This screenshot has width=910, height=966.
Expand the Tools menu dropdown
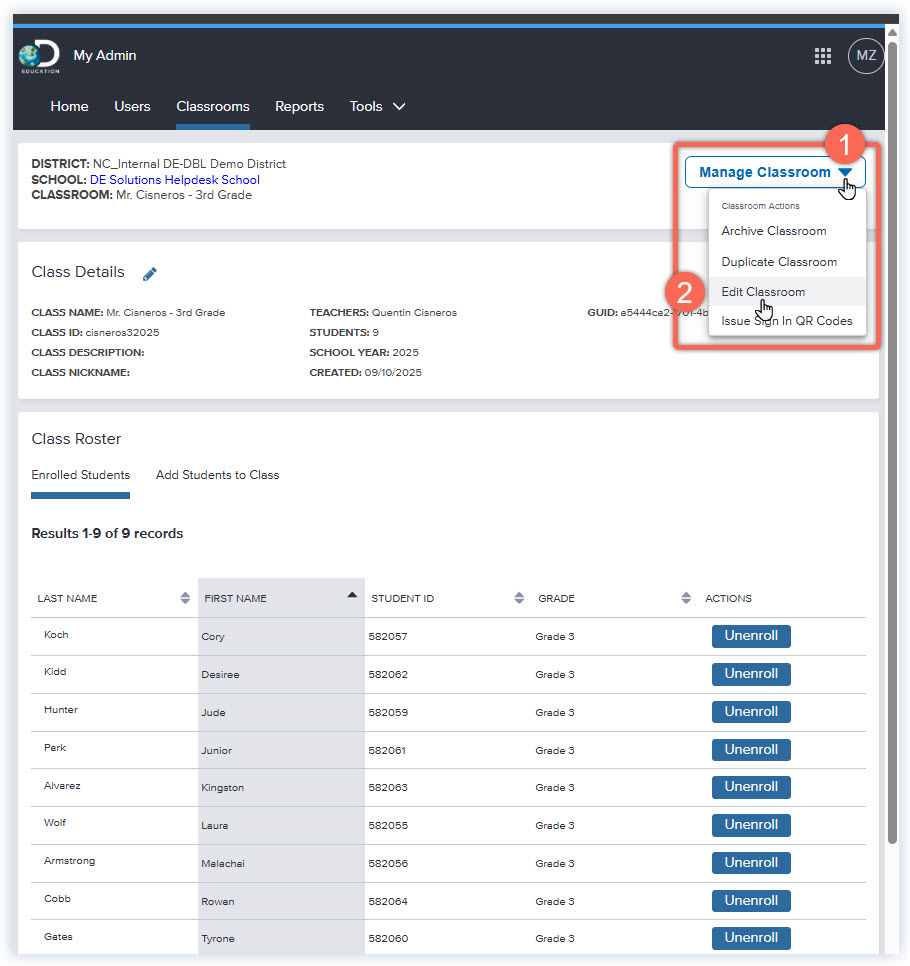pos(377,106)
